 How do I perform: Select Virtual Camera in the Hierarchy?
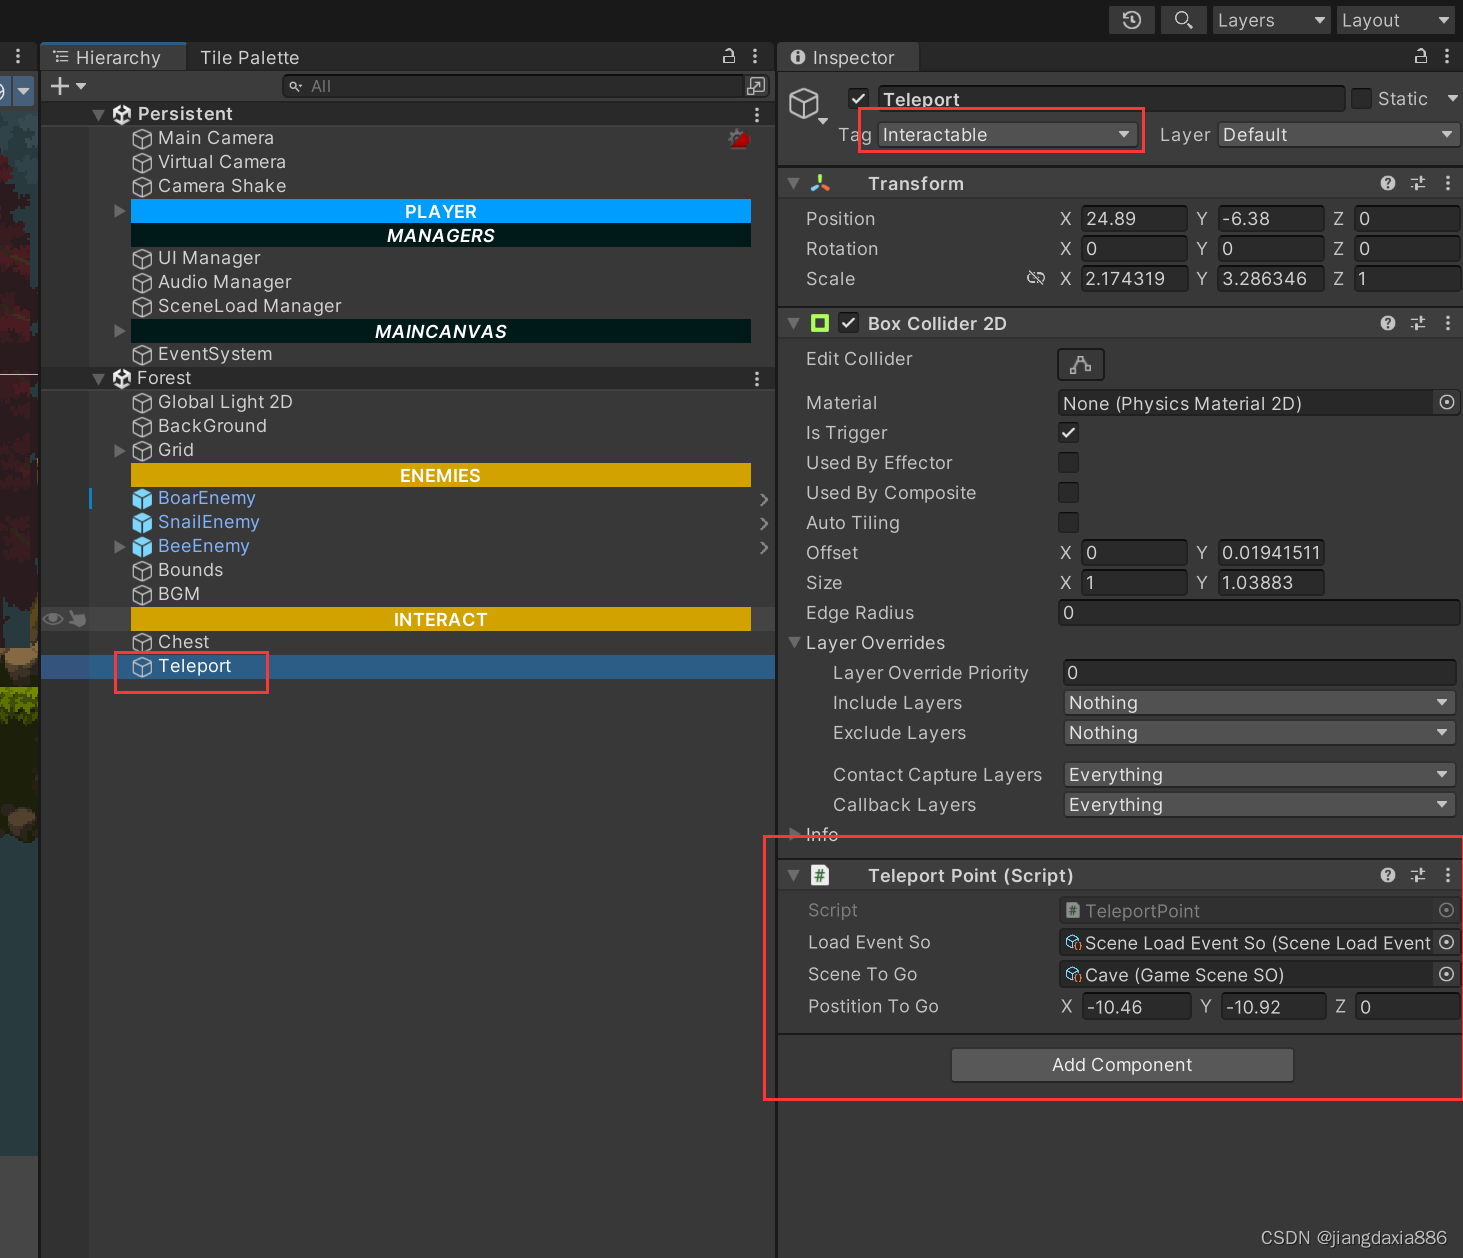(x=221, y=162)
